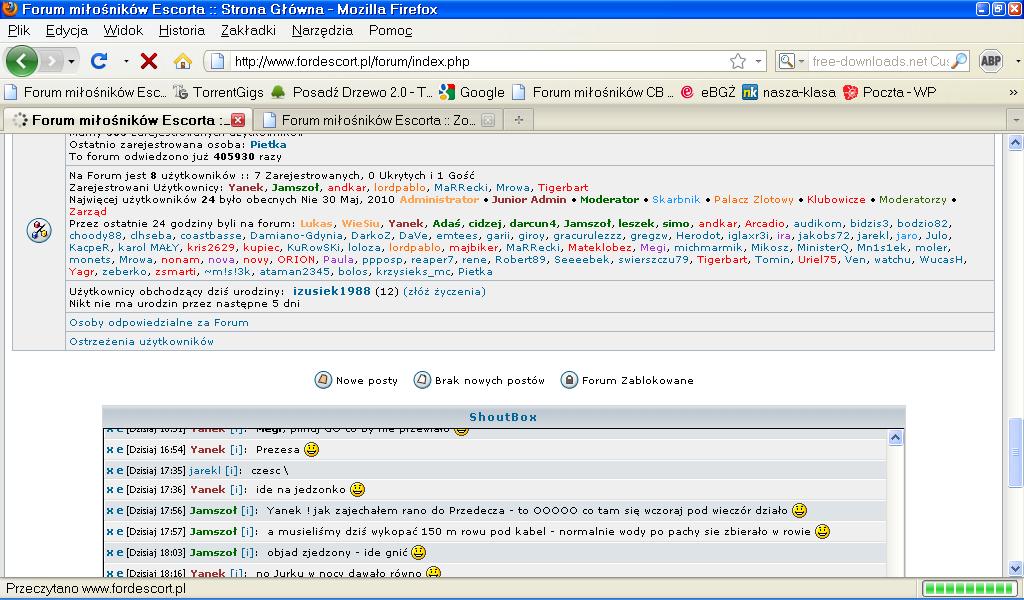Open the Narzędzia menu

pos(322,30)
